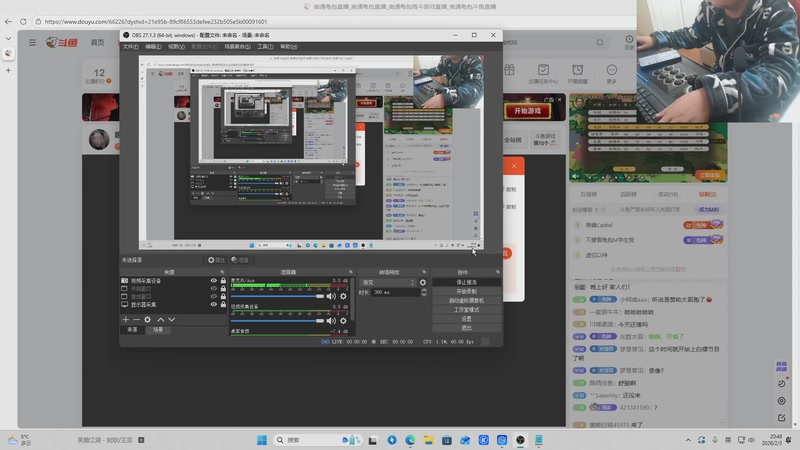Switch to the 场景 tab in OBS
The width and height of the screenshot is (800, 450).
click(158, 330)
